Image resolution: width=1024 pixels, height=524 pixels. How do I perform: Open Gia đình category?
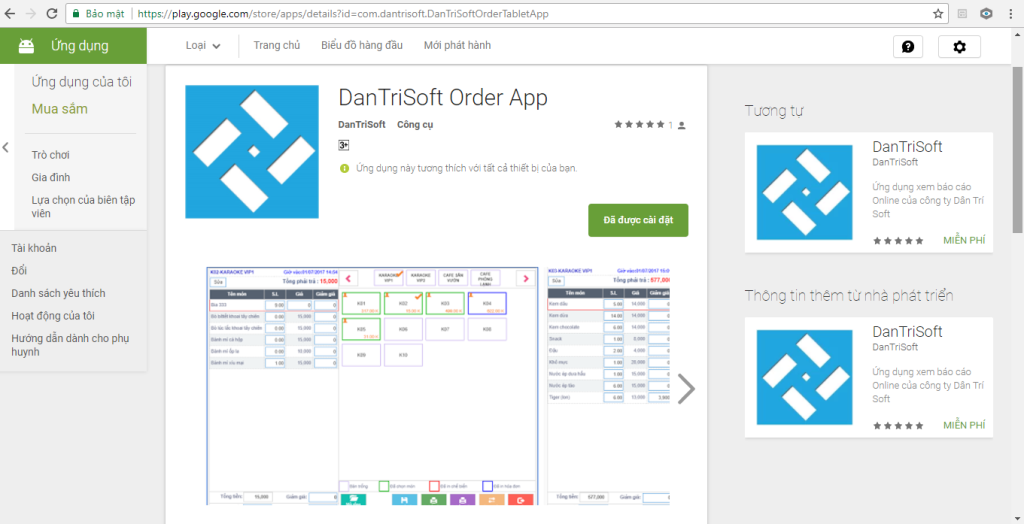[x=50, y=177]
